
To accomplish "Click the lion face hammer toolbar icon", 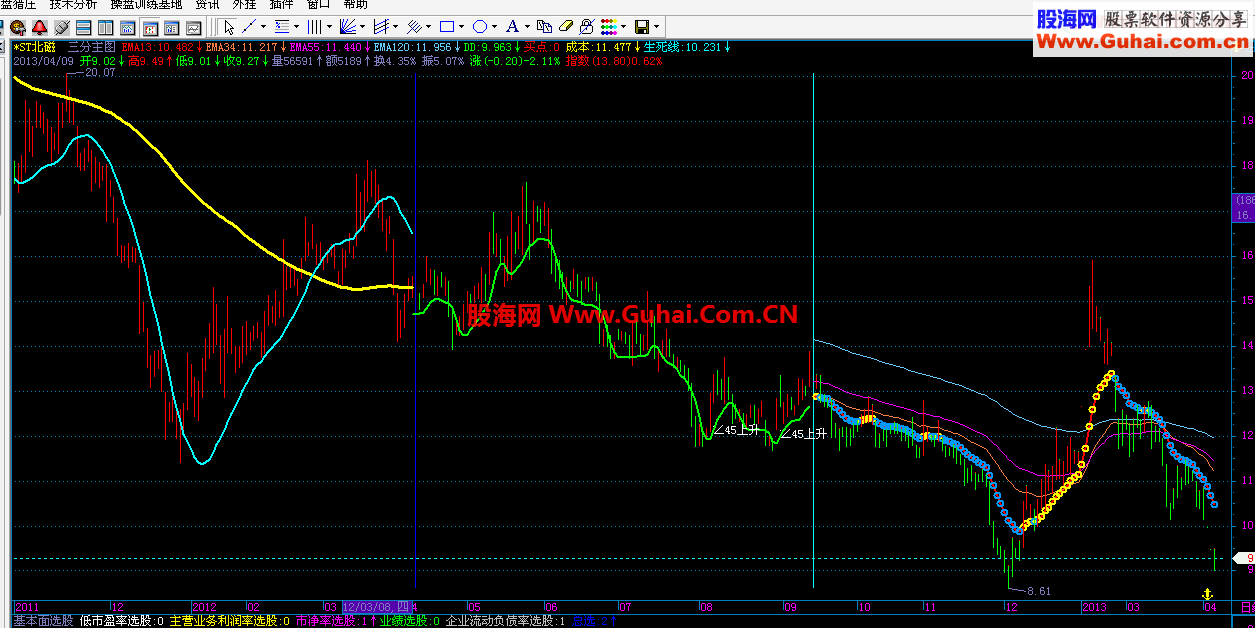I will (x=17, y=27).
